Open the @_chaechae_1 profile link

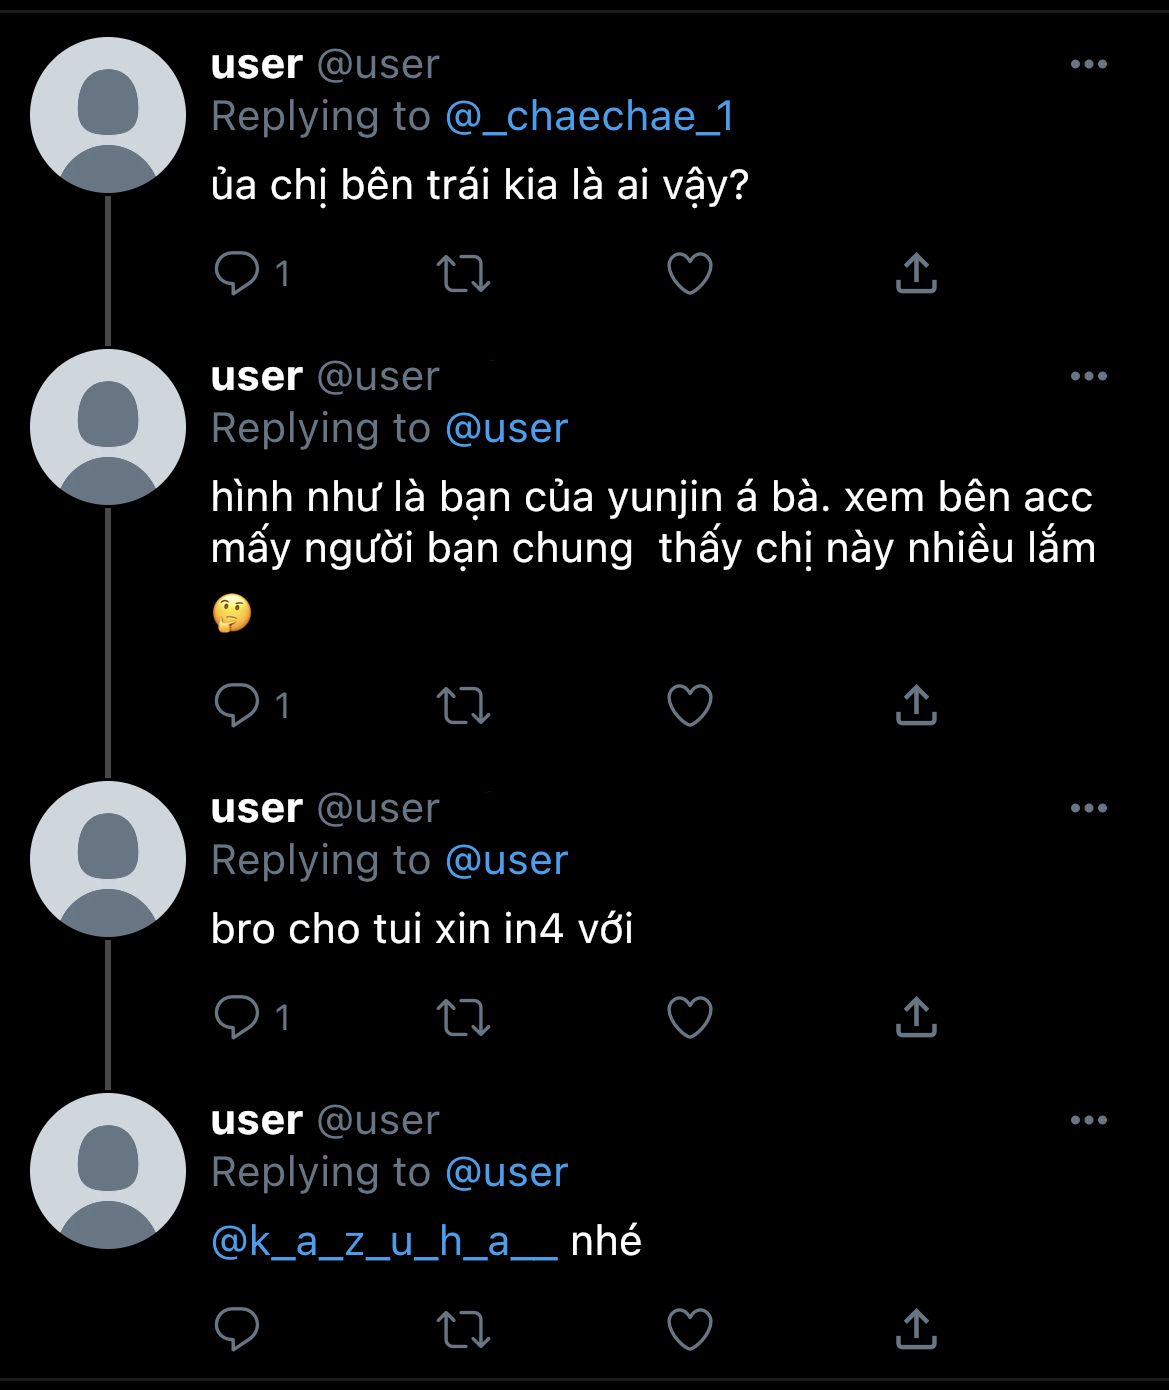(589, 117)
